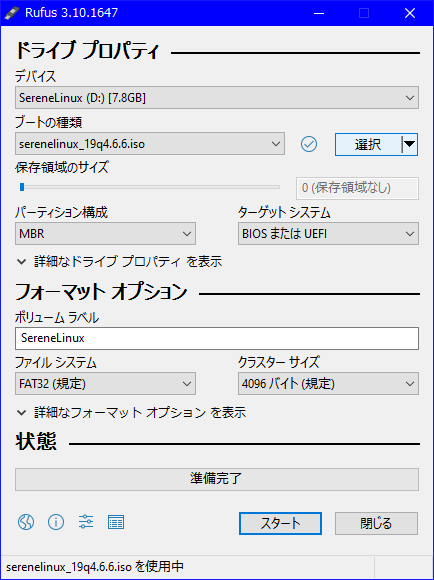Viewport: 434px width, 580px height.
Task: Open the 選択 button's arrow dropdown
Action: pos(410,144)
